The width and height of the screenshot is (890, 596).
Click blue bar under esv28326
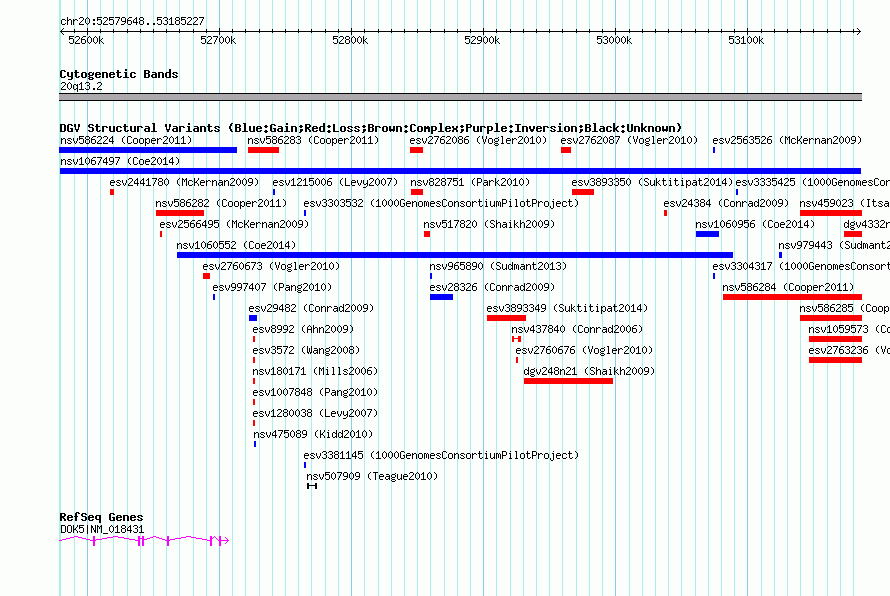point(442,297)
